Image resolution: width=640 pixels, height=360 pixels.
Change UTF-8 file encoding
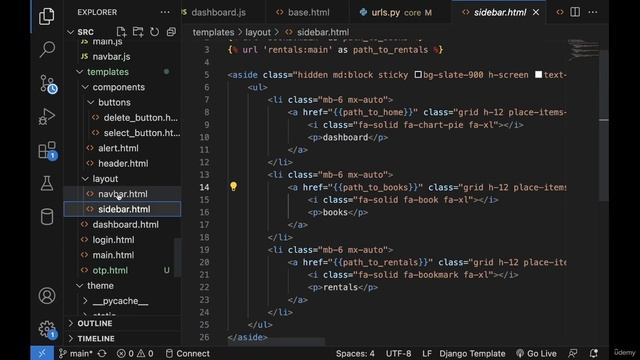click(398, 353)
